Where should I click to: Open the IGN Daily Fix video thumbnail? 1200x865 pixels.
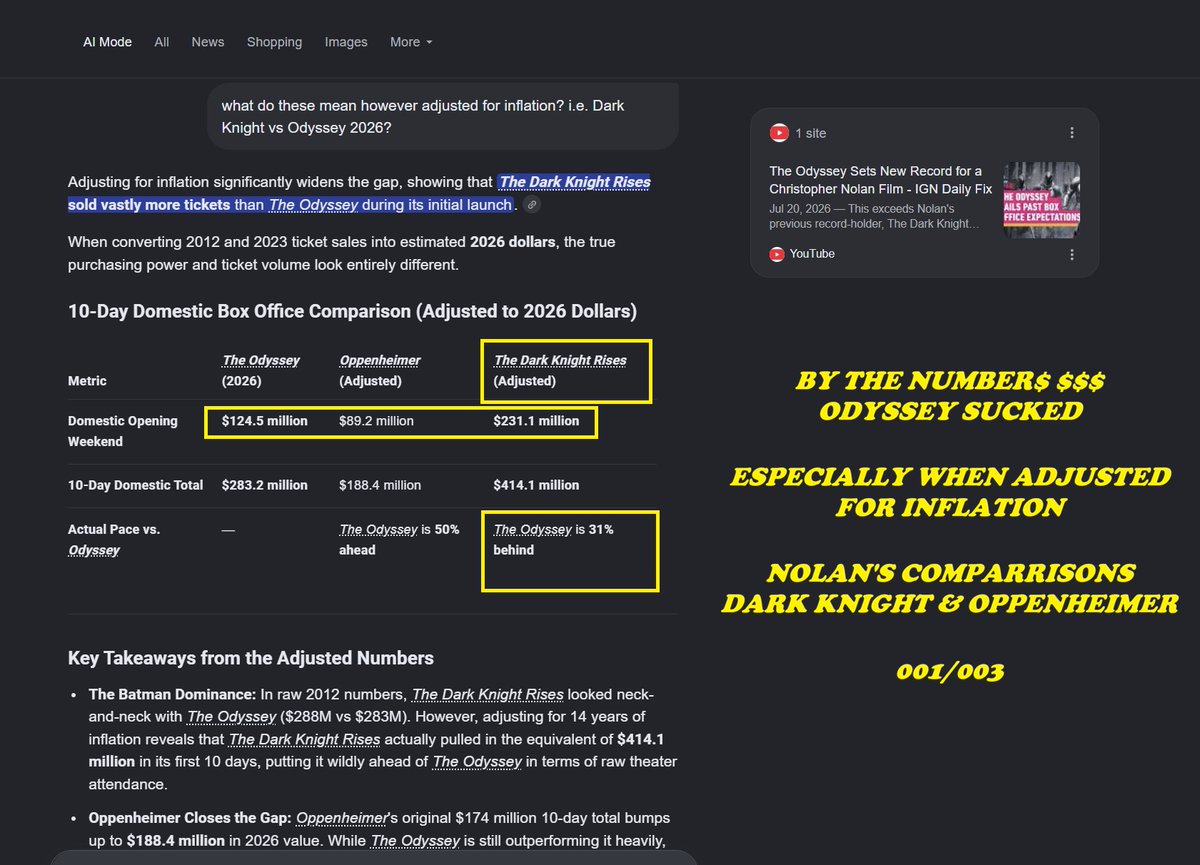(1041, 199)
